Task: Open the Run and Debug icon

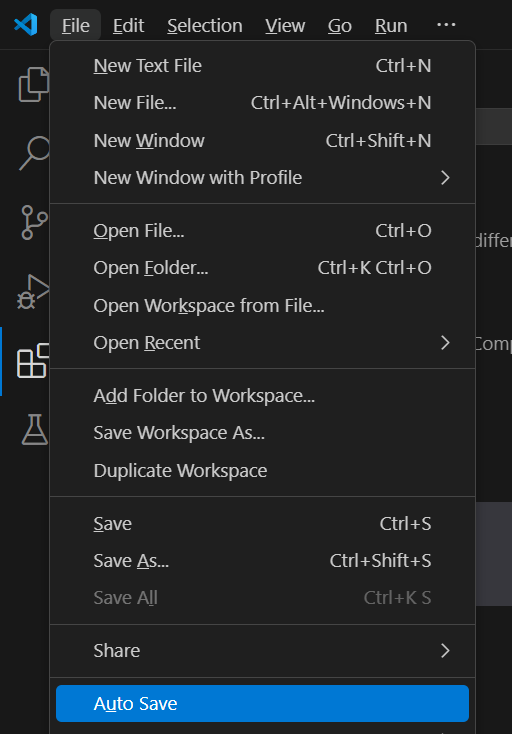Action: point(34,291)
